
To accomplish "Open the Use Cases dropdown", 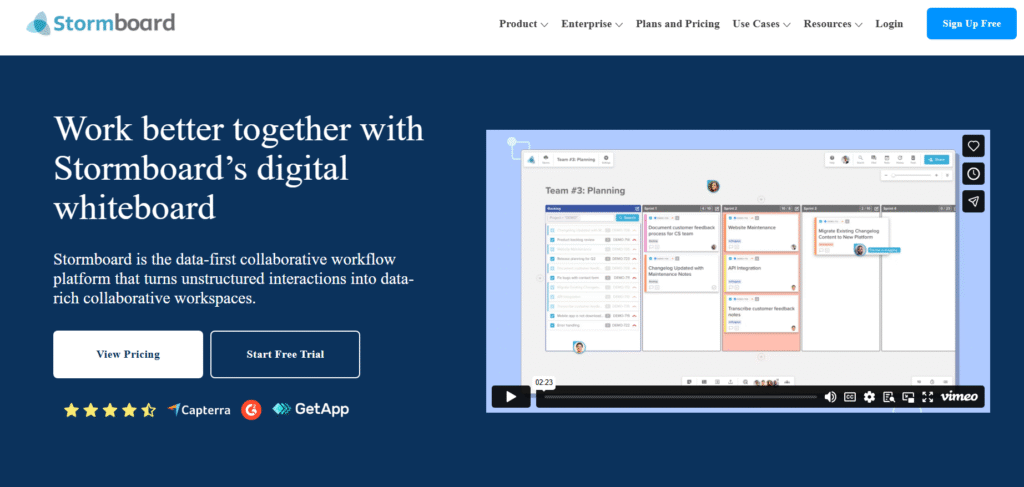I will click(x=761, y=24).
